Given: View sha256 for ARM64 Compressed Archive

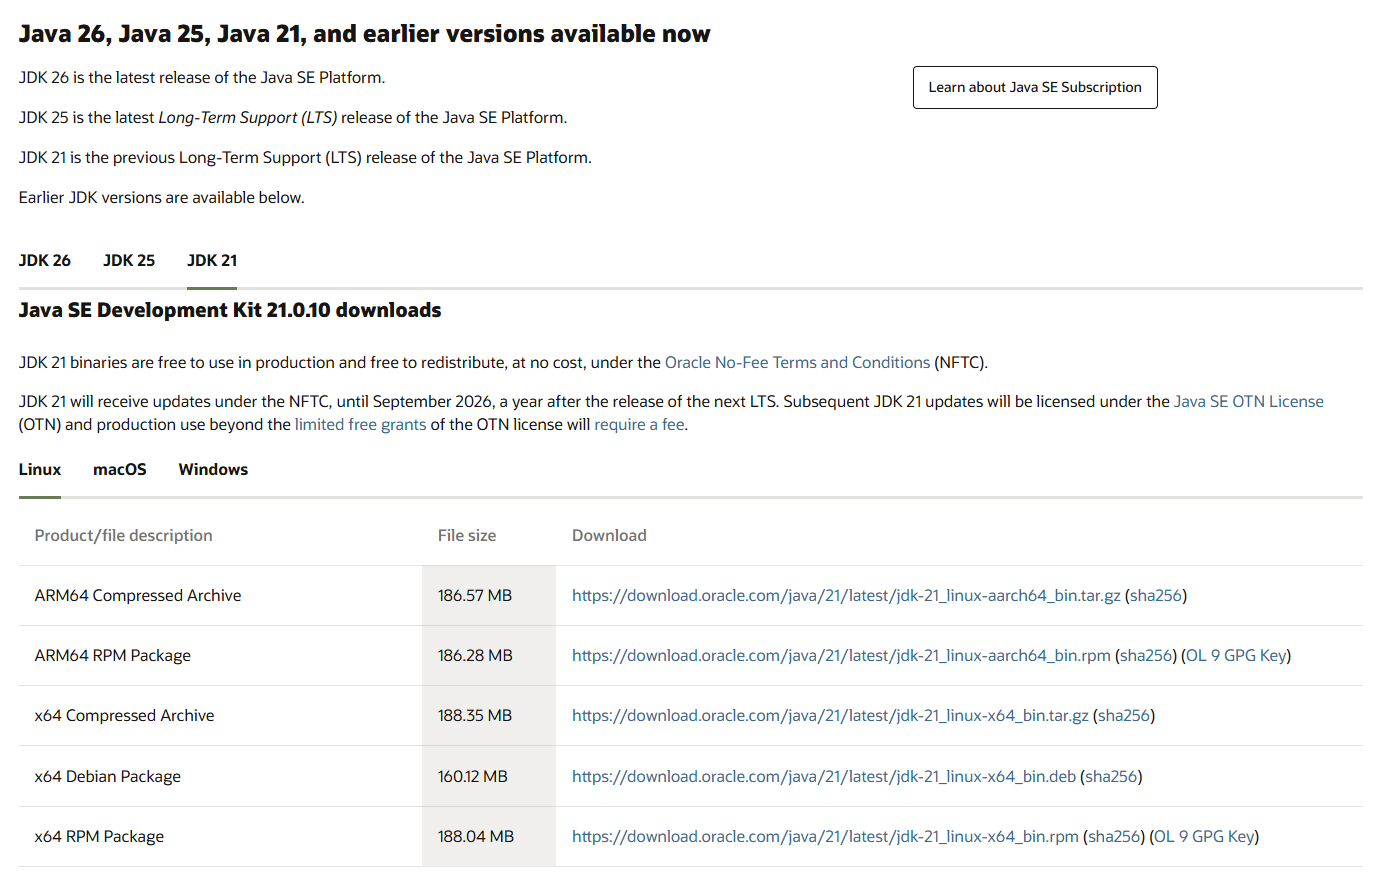Looking at the screenshot, I should (x=1156, y=596).
